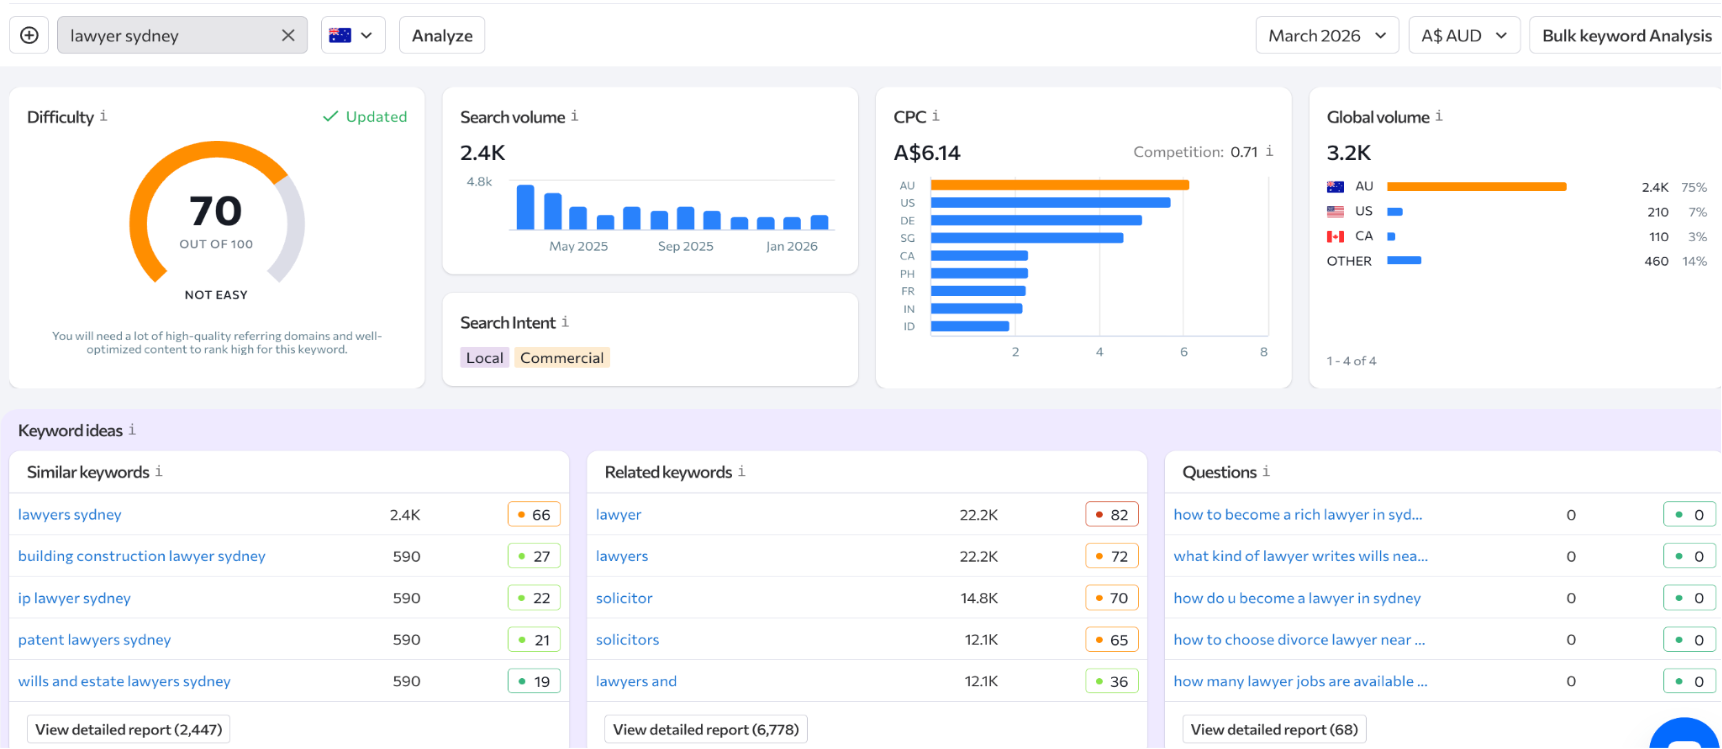Open the 'lawyers and' related keyword

tap(636, 681)
